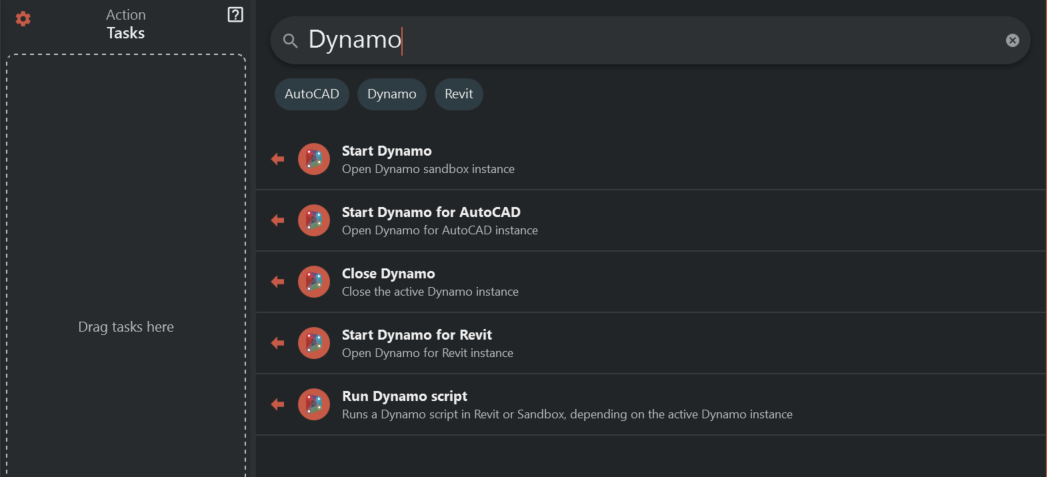The height and width of the screenshot is (477, 1047).
Task: Clear the Dynamo search text
Action: point(1012,41)
